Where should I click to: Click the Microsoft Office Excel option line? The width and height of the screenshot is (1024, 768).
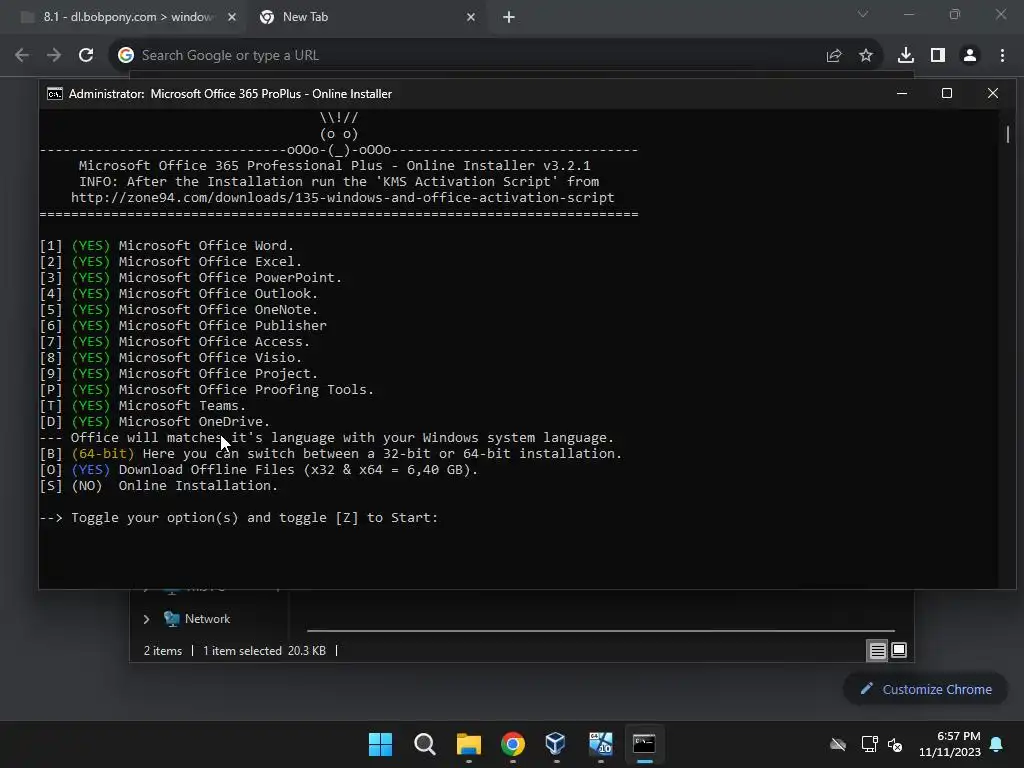(170, 261)
